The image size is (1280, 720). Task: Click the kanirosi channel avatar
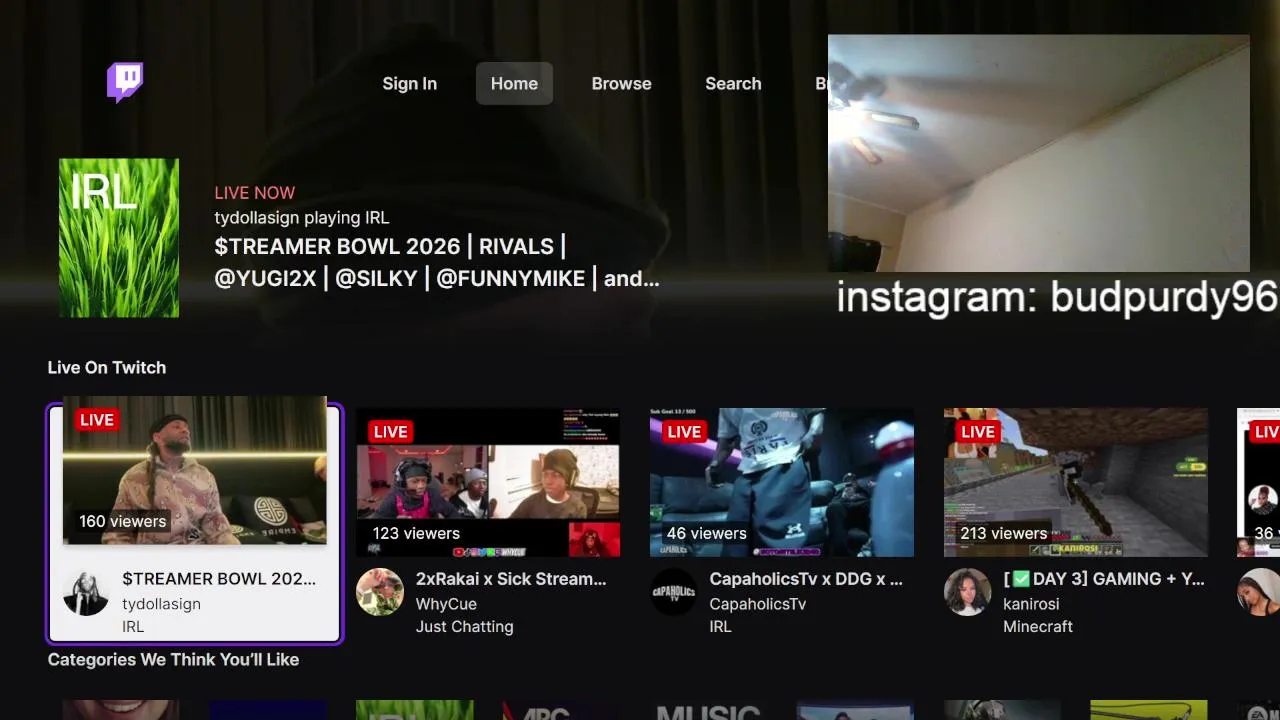pyautogui.click(x=968, y=592)
